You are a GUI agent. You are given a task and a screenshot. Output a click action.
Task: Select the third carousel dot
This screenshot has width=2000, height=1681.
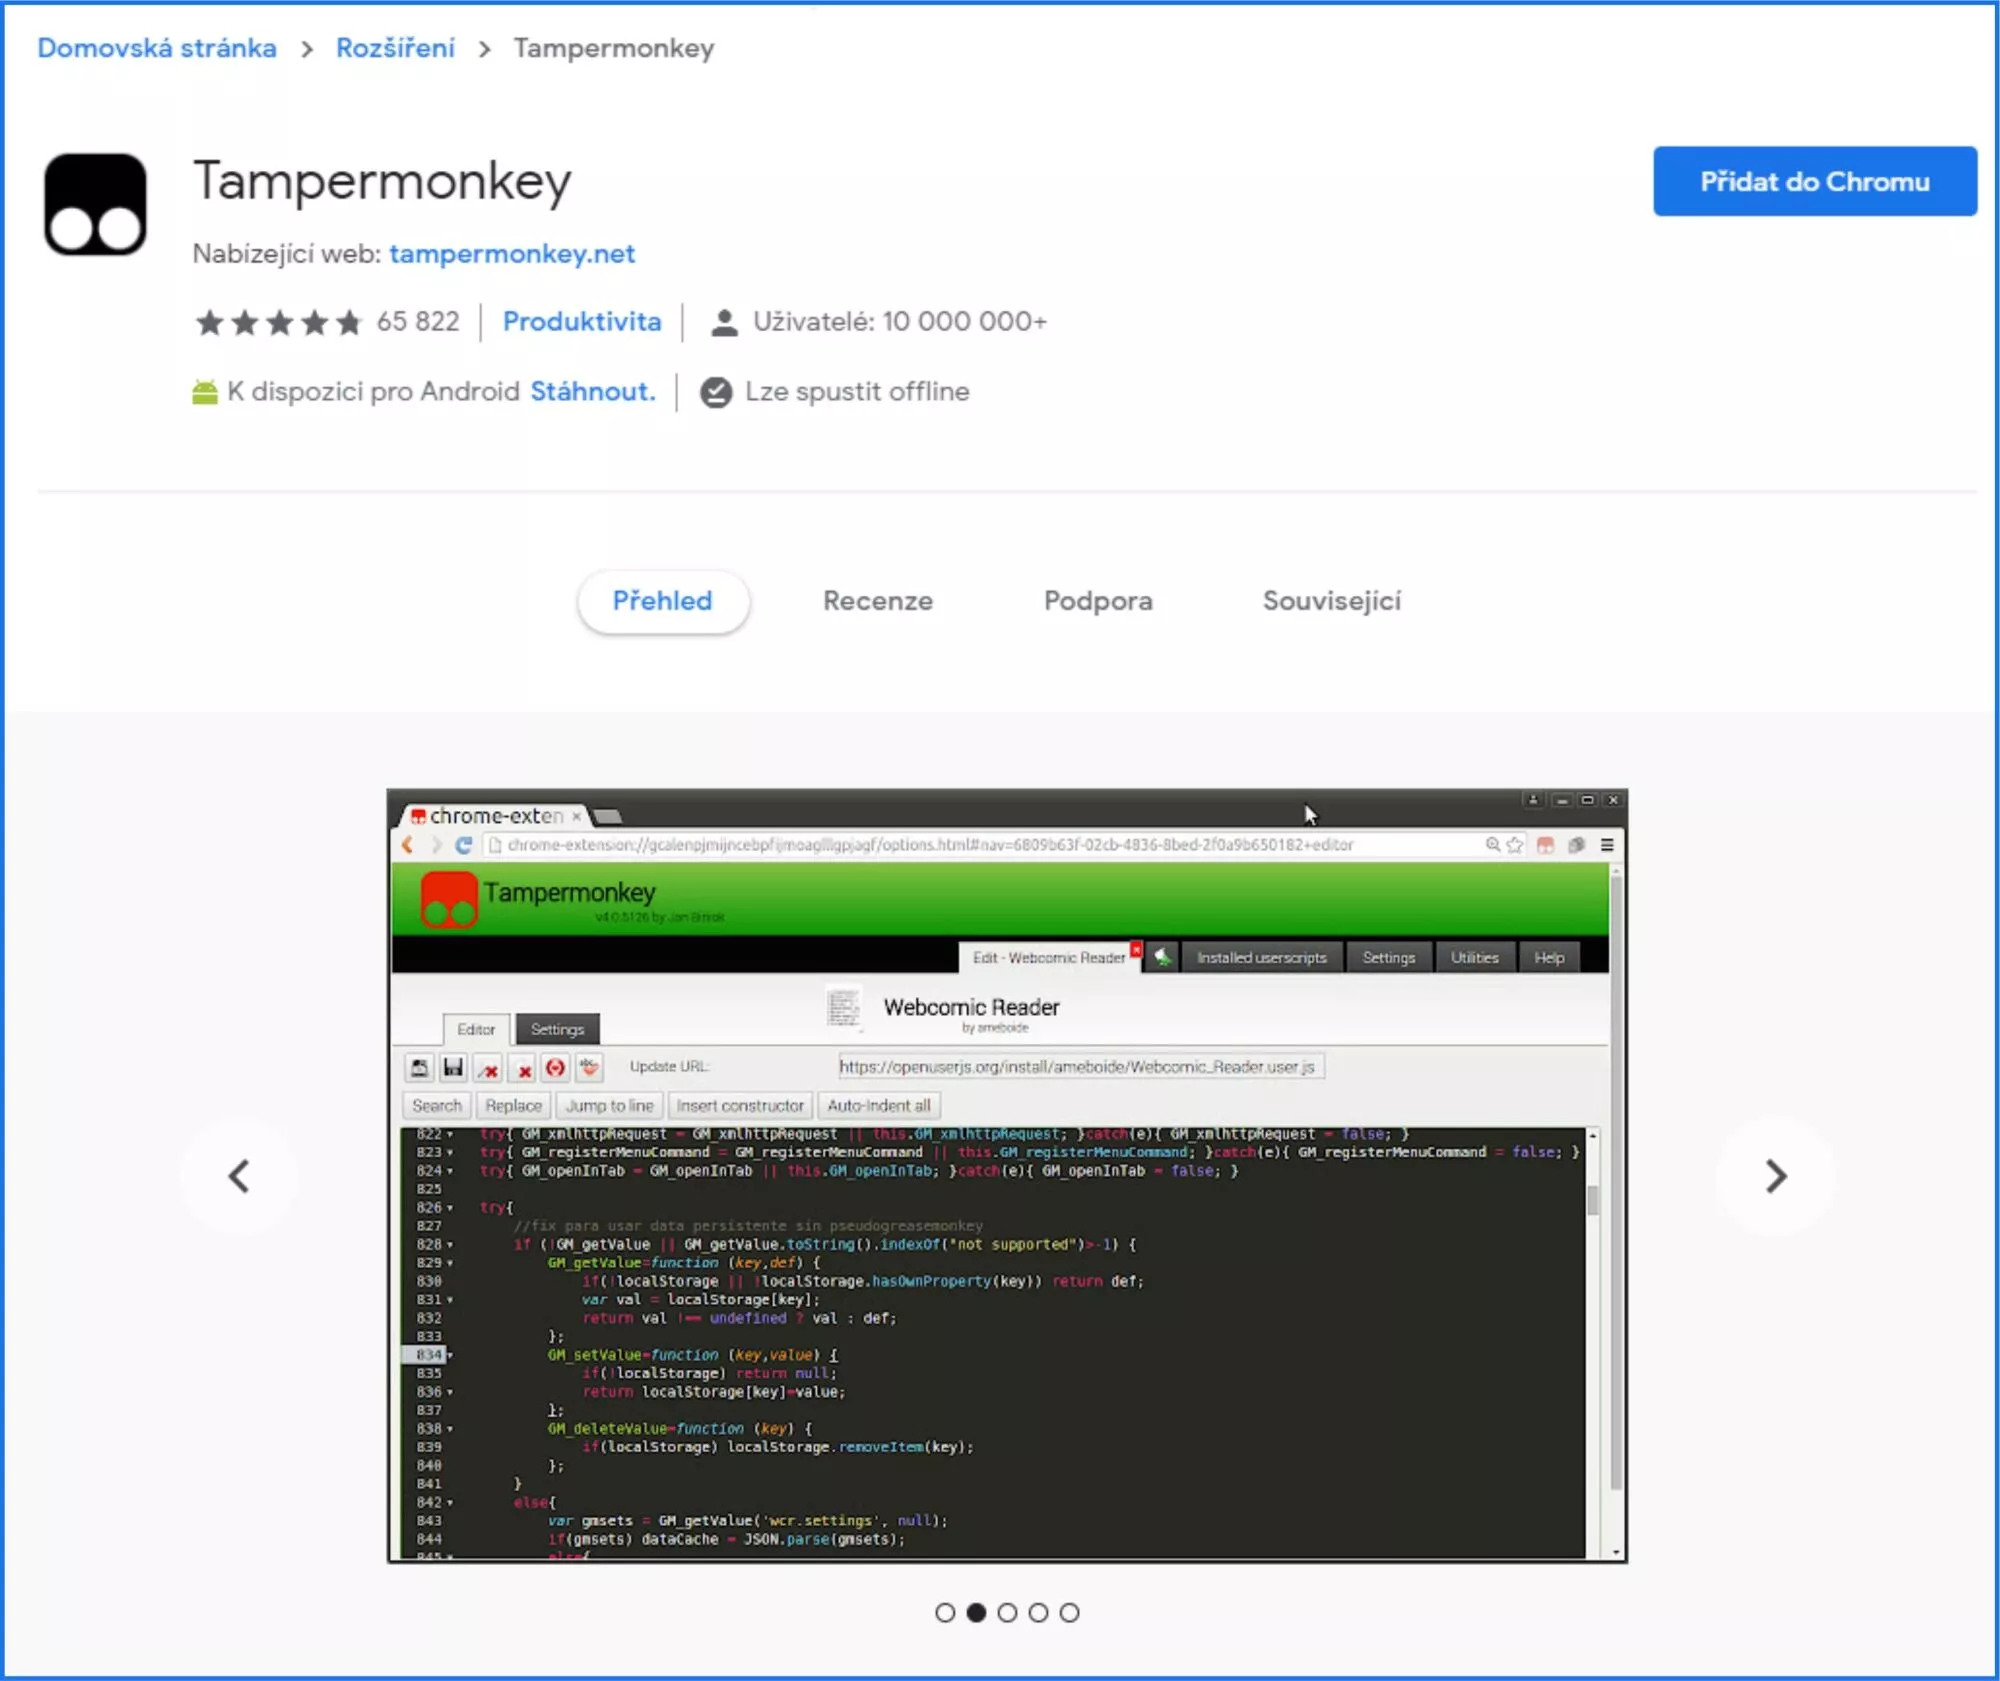coord(1007,1612)
